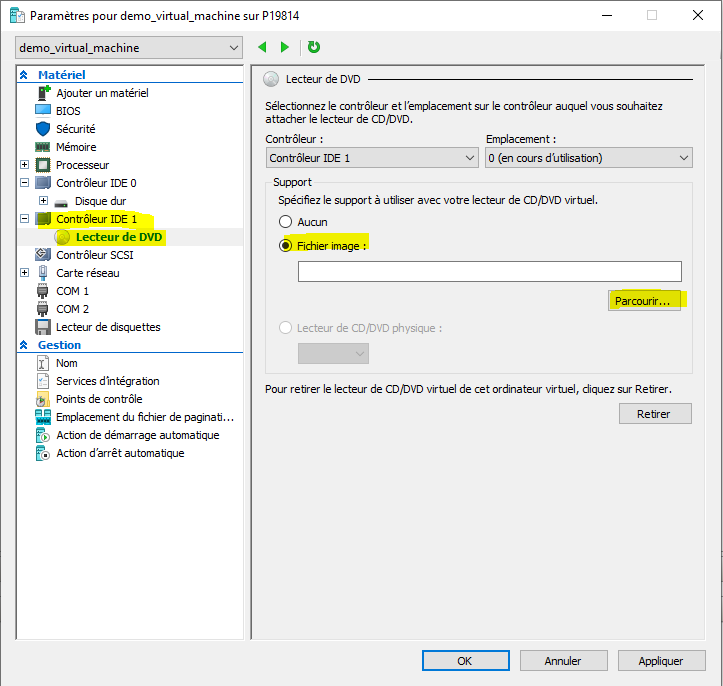
Task: Click the COM 2 port icon
Action: click(42, 309)
